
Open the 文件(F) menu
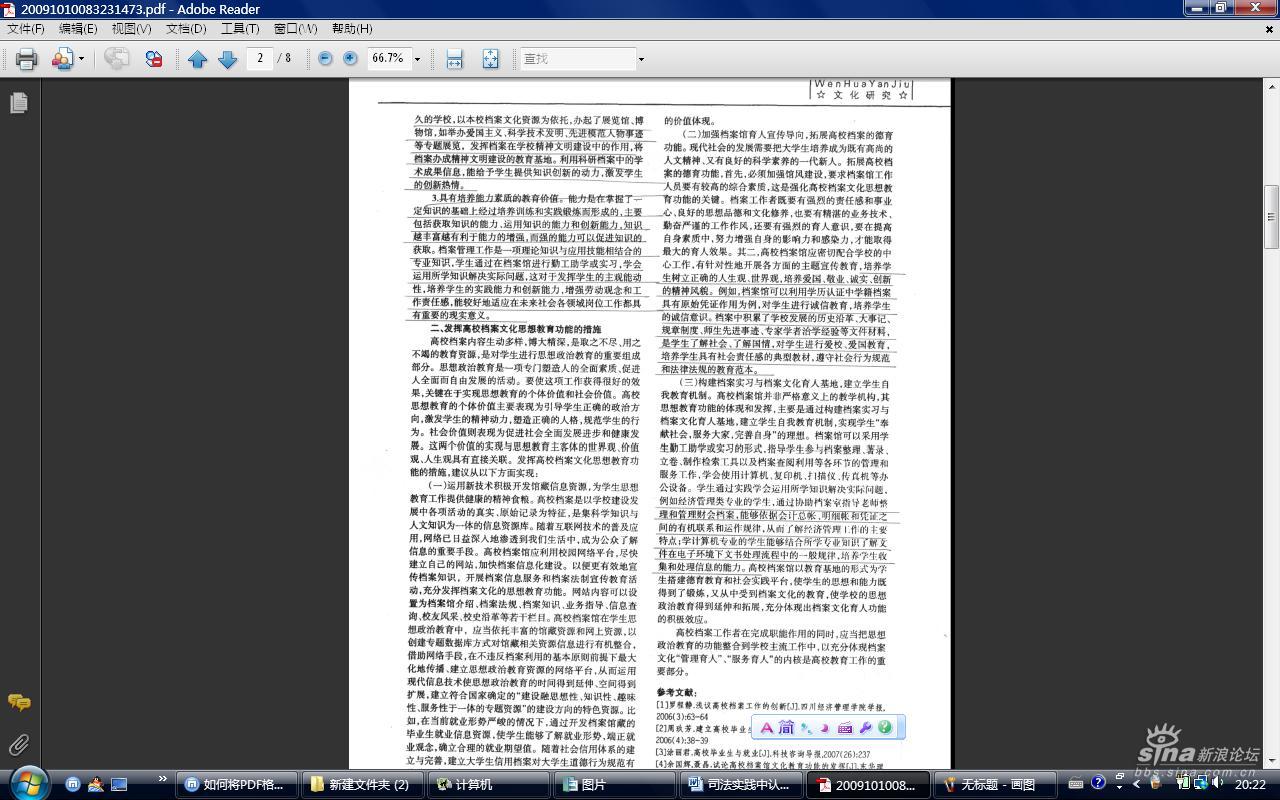tap(27, 29)
